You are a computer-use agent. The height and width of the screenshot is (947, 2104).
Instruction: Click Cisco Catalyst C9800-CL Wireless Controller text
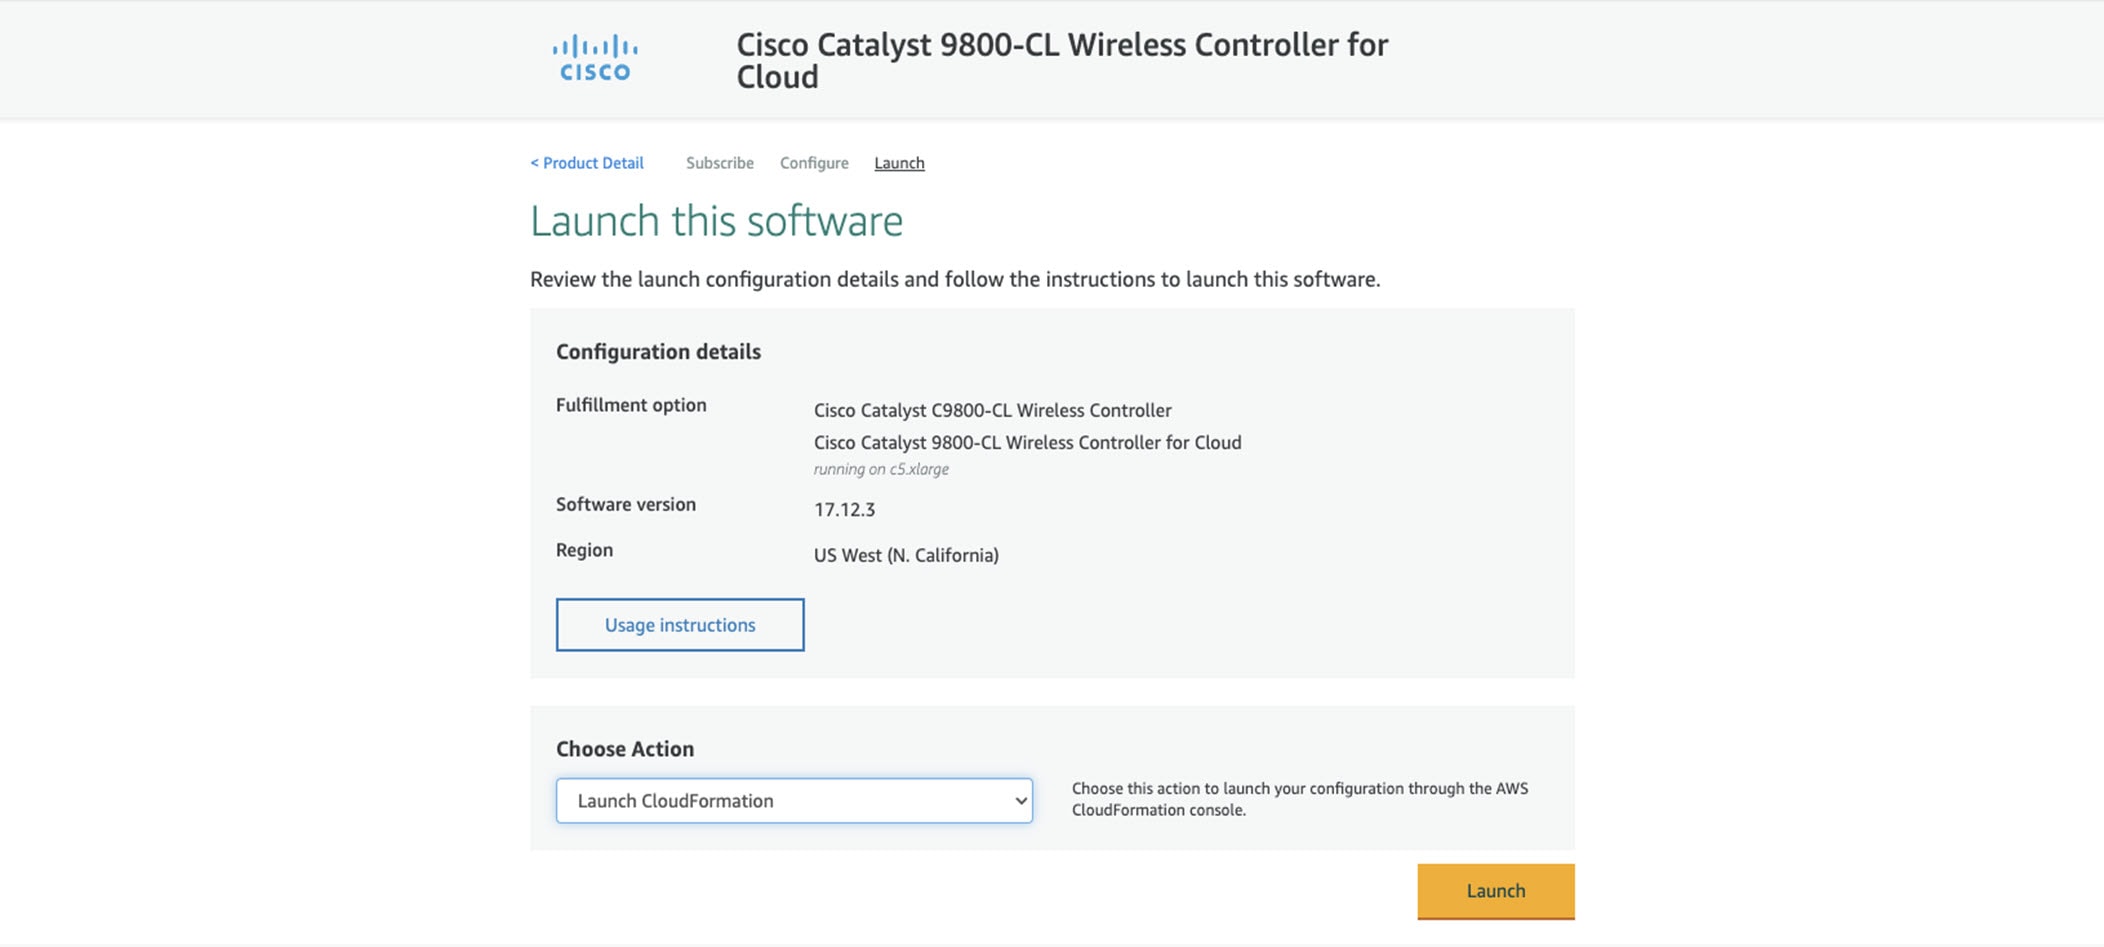(x=993, y=410)
